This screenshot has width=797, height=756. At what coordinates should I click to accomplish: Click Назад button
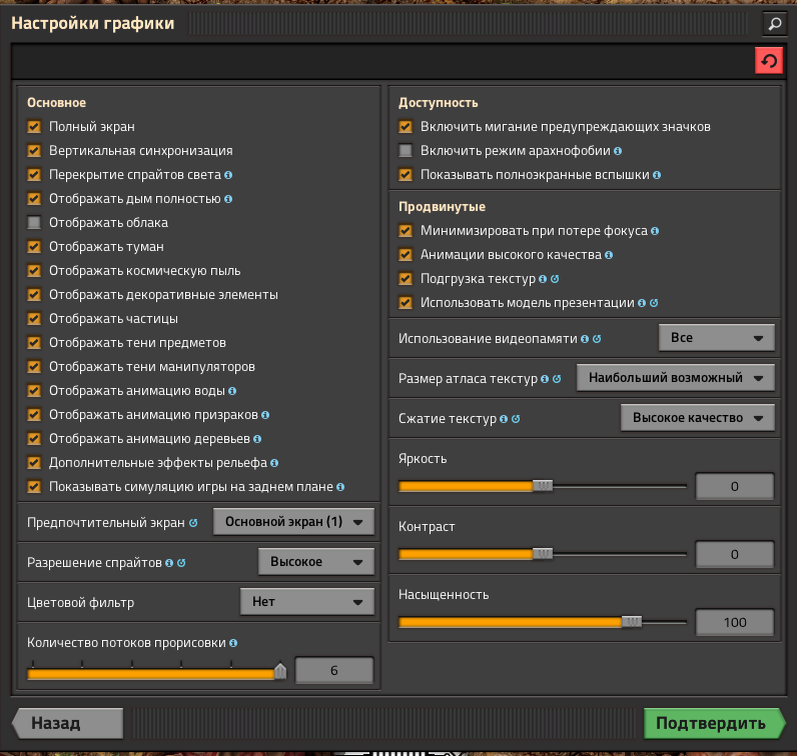click(68, 723)
